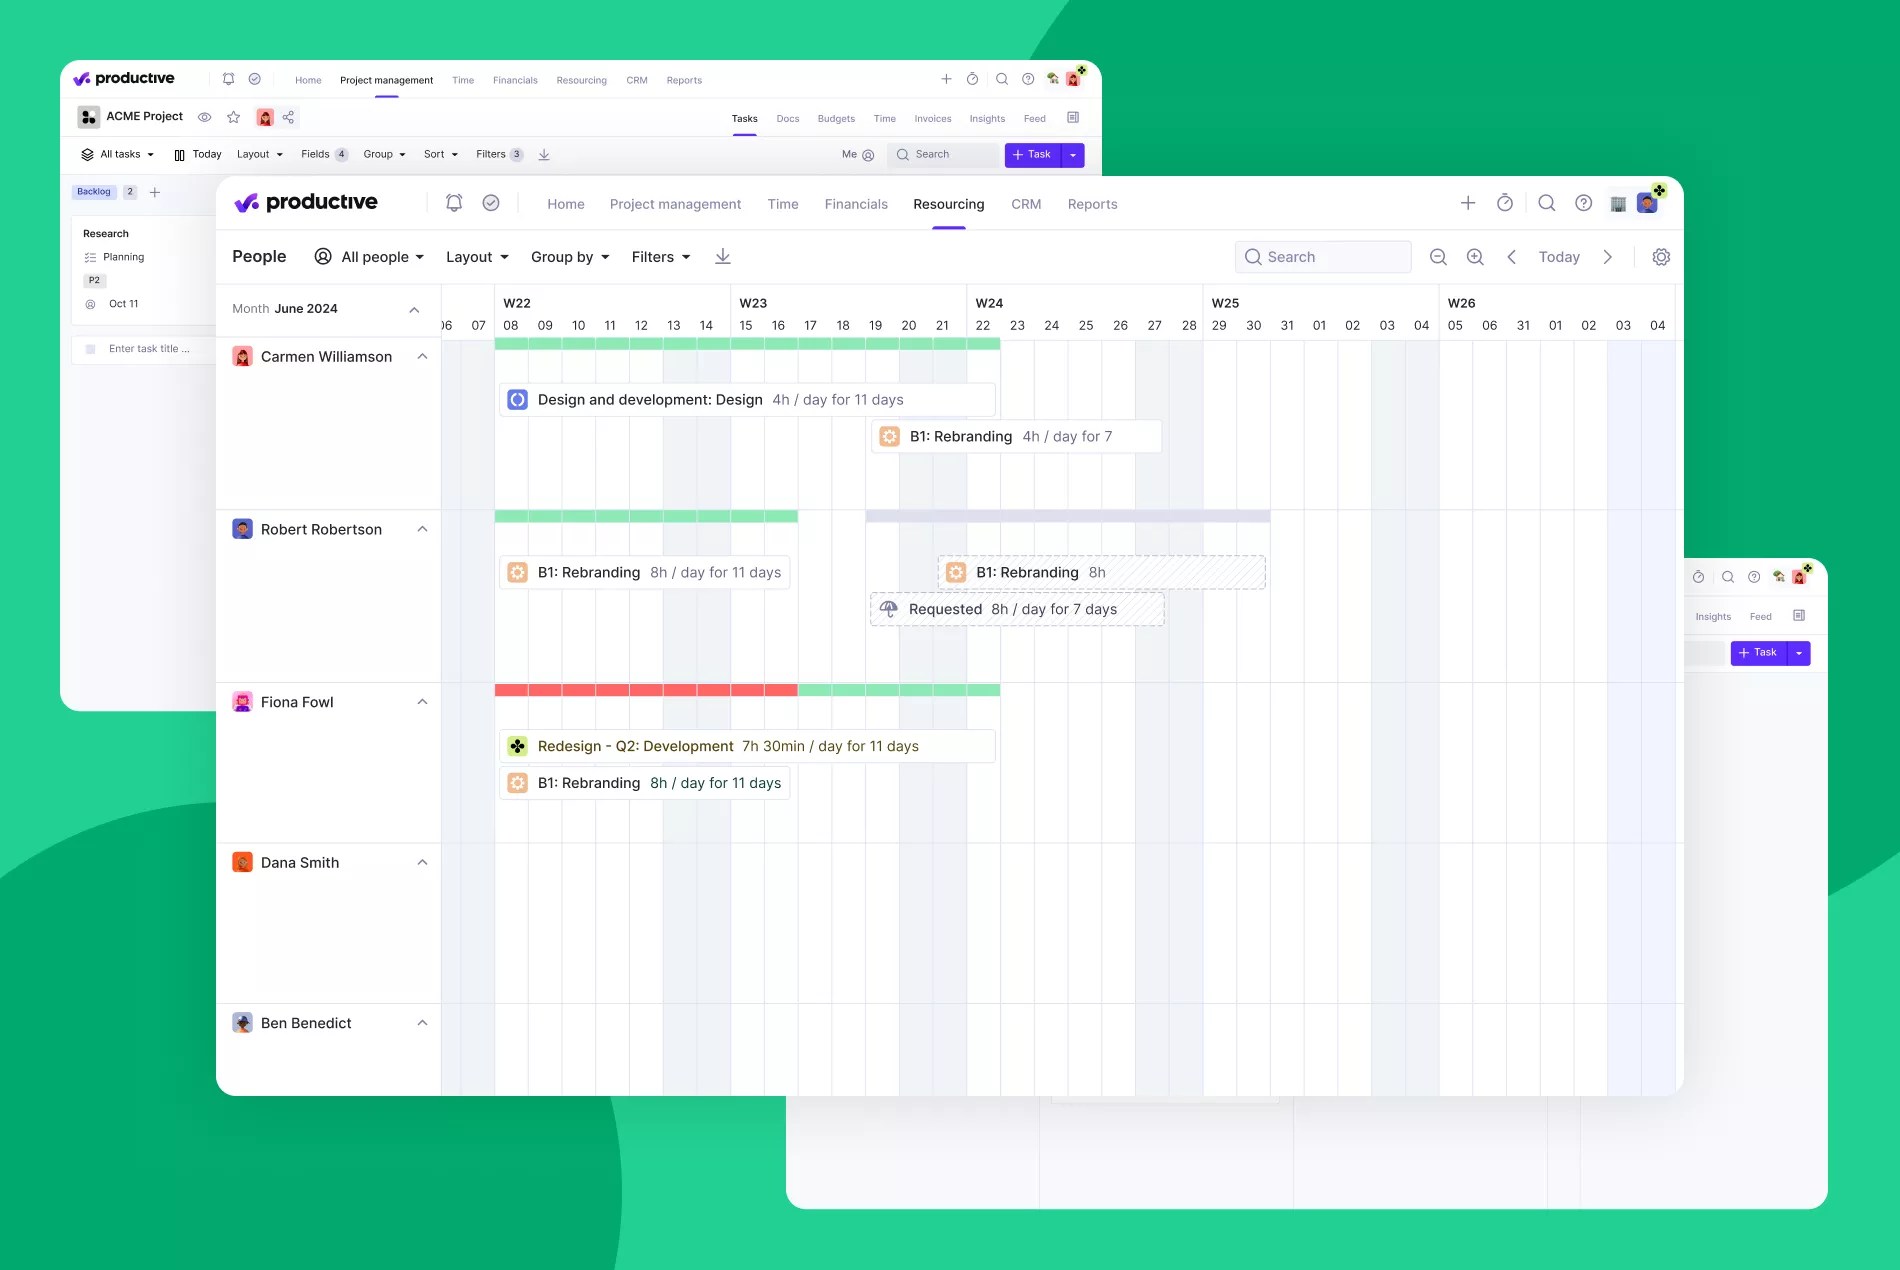Open the All people selector
This screenshot has width=1900, height=1270.
(368, 257)
